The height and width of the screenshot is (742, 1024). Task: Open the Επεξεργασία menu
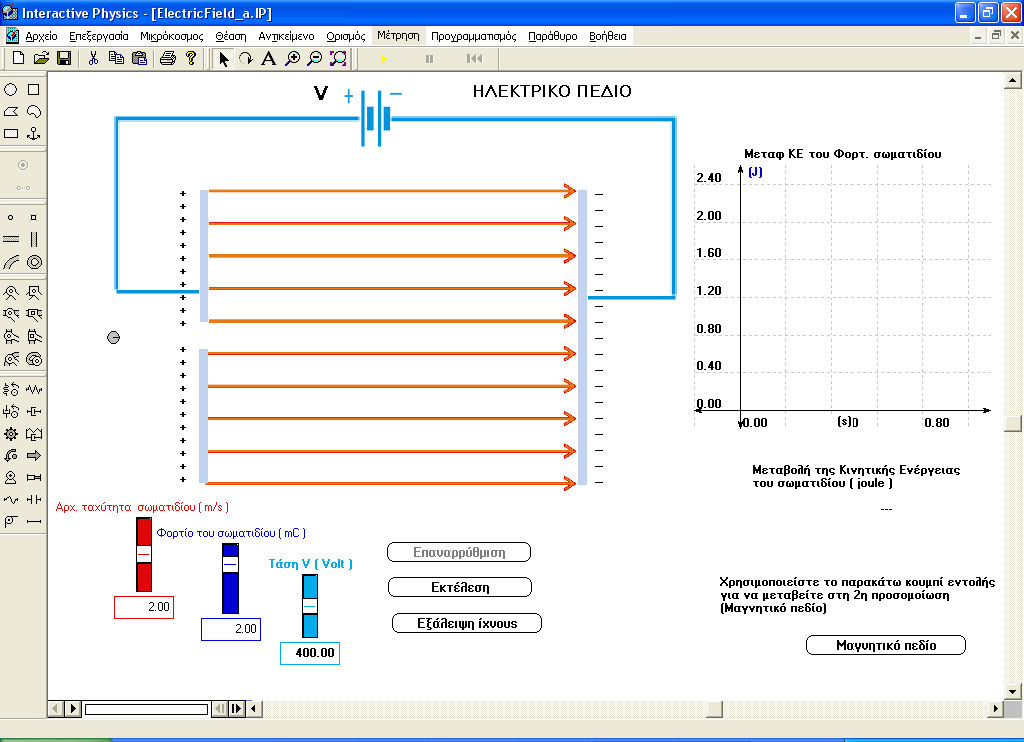[99, 36]
